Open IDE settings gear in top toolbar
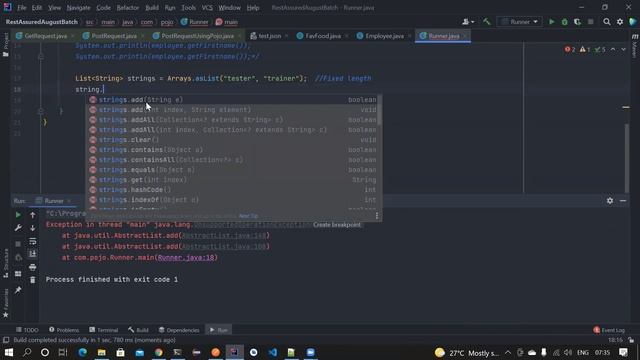640x360 pixels. click(620, 22)
